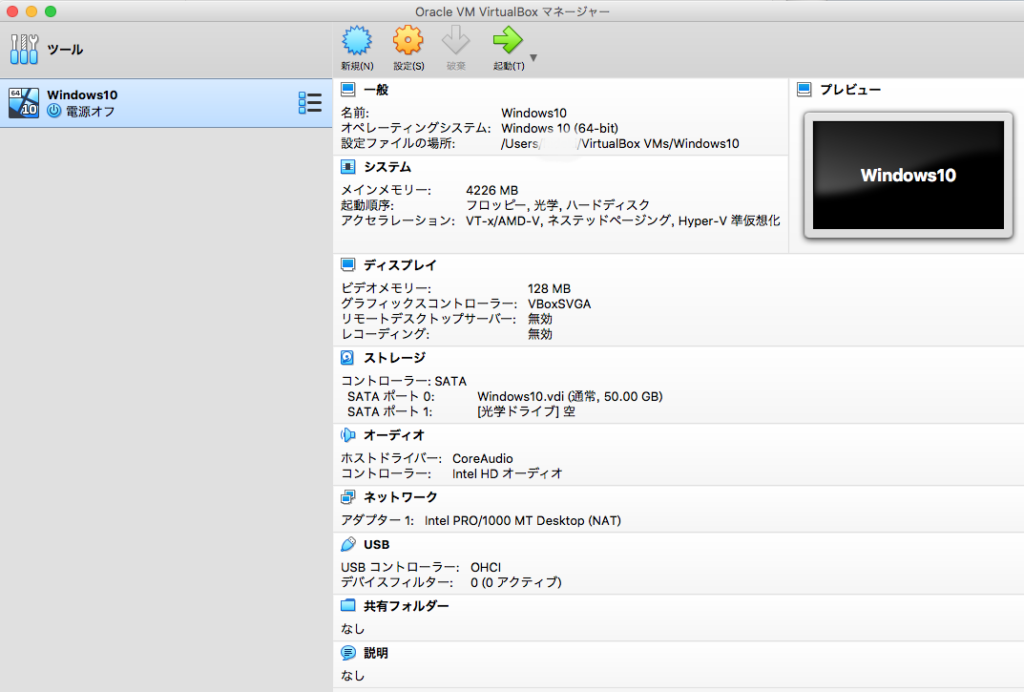1024x692 pixels.
Task: Click the remote desktop server 無効 value
Action: coord(540,319)
